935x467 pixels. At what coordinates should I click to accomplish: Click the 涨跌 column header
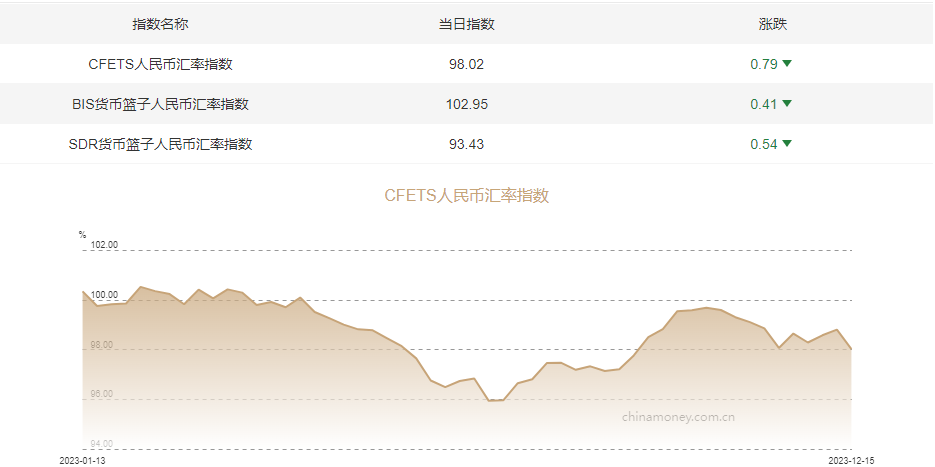pyautogui.click(x=773, y=24)
